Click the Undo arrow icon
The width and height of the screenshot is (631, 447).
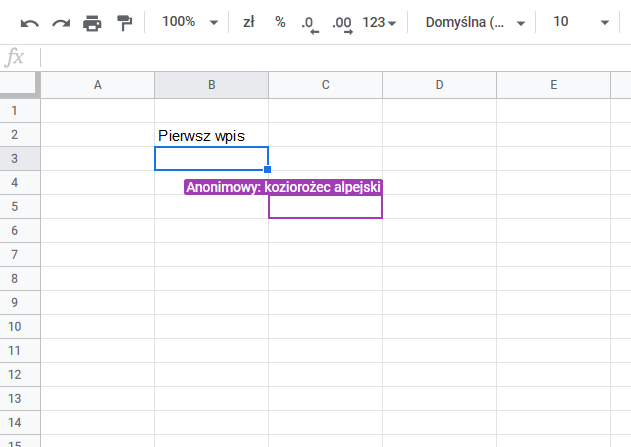tap(30, 22)
